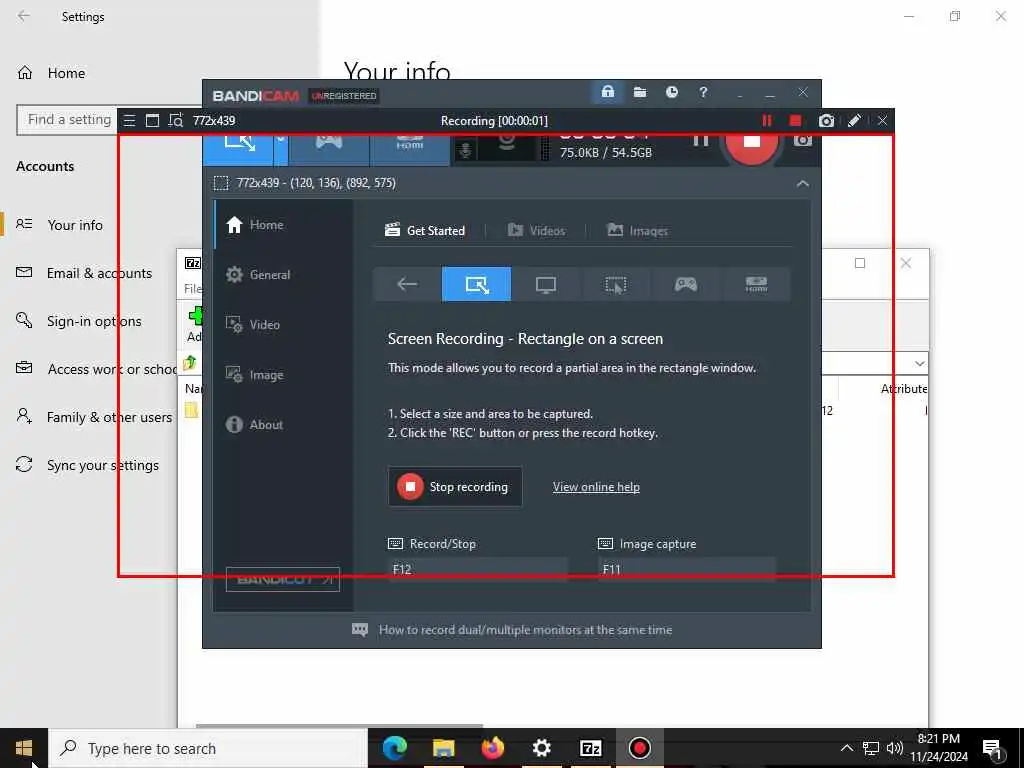
Task: Click the back arrow in the Settings window
Action: click(24, 16)
